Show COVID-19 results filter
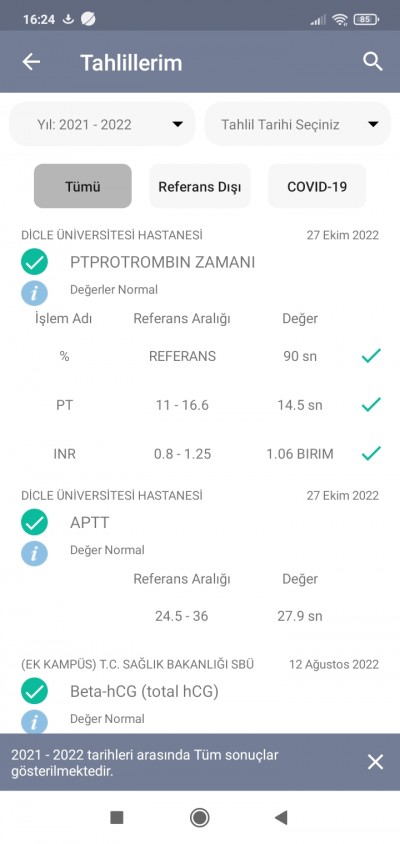Screen dimensions: 400x844 [x=317, y=186]
